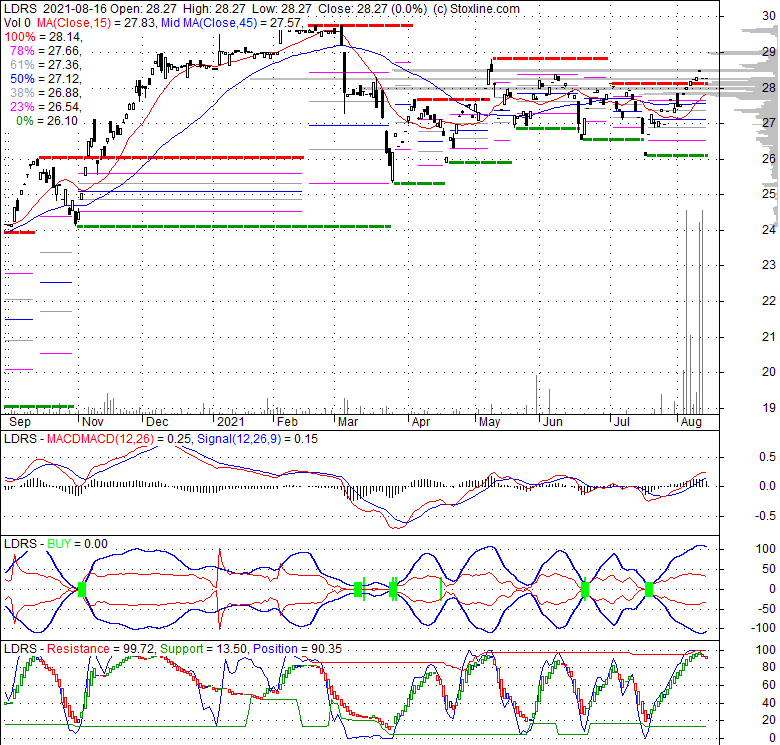Click the Signal(12,26,9) = 0.15 label
Image resolution: width=780 pixels, height=745 pixels.
257,439
